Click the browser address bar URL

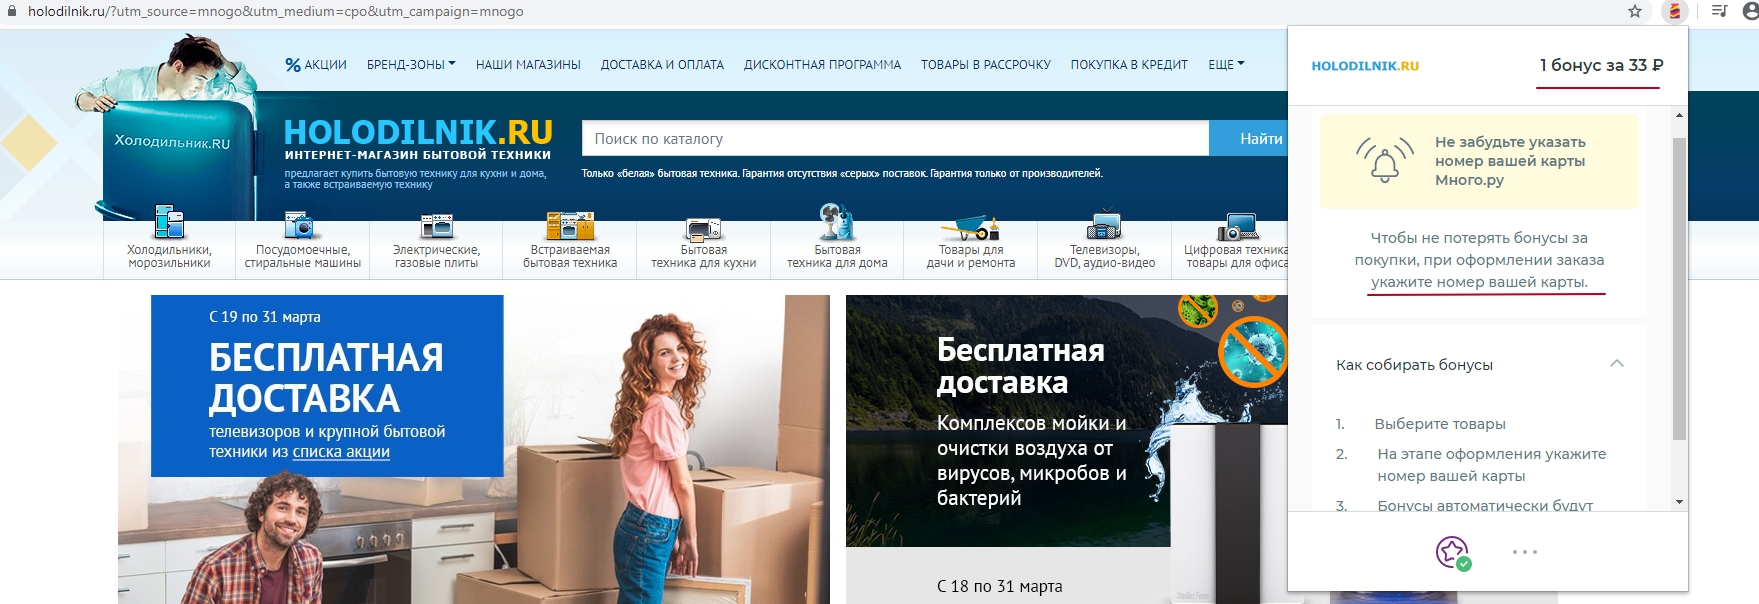pyautogui.click(x=276, y=12)
